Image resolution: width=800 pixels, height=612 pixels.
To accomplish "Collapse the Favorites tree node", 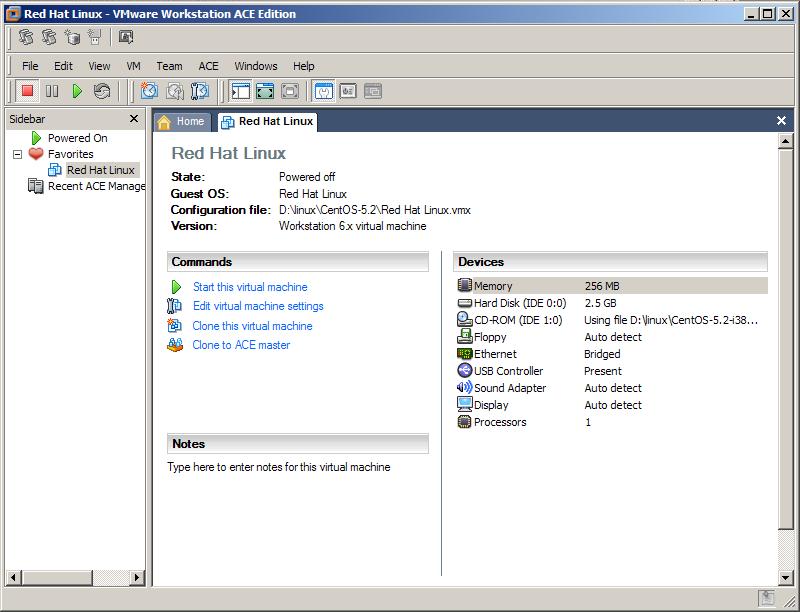I will [x=17, y=154].
